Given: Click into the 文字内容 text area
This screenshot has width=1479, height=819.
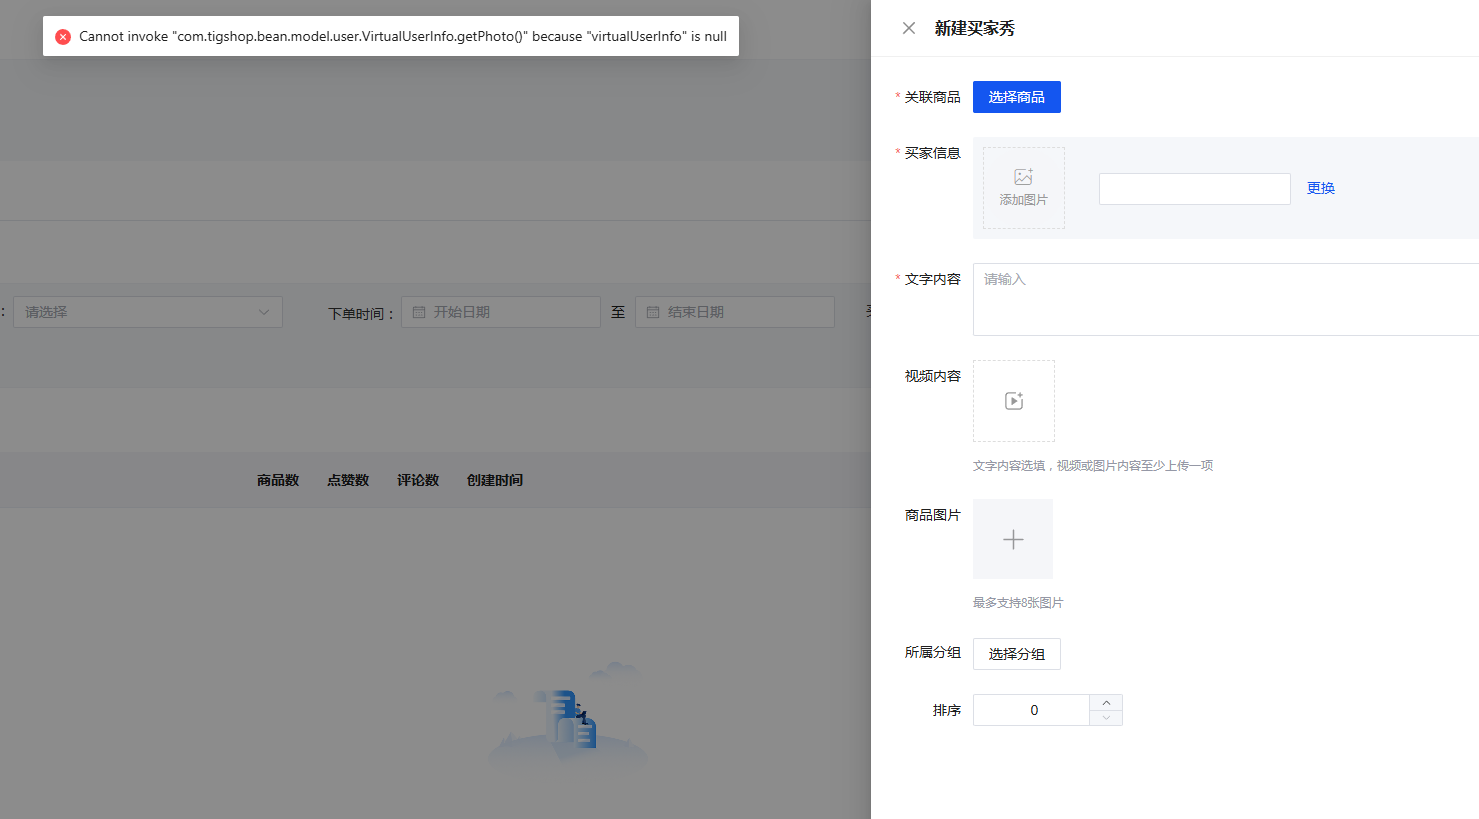Looking at the screenshot, I should [x=1225, y=299].
